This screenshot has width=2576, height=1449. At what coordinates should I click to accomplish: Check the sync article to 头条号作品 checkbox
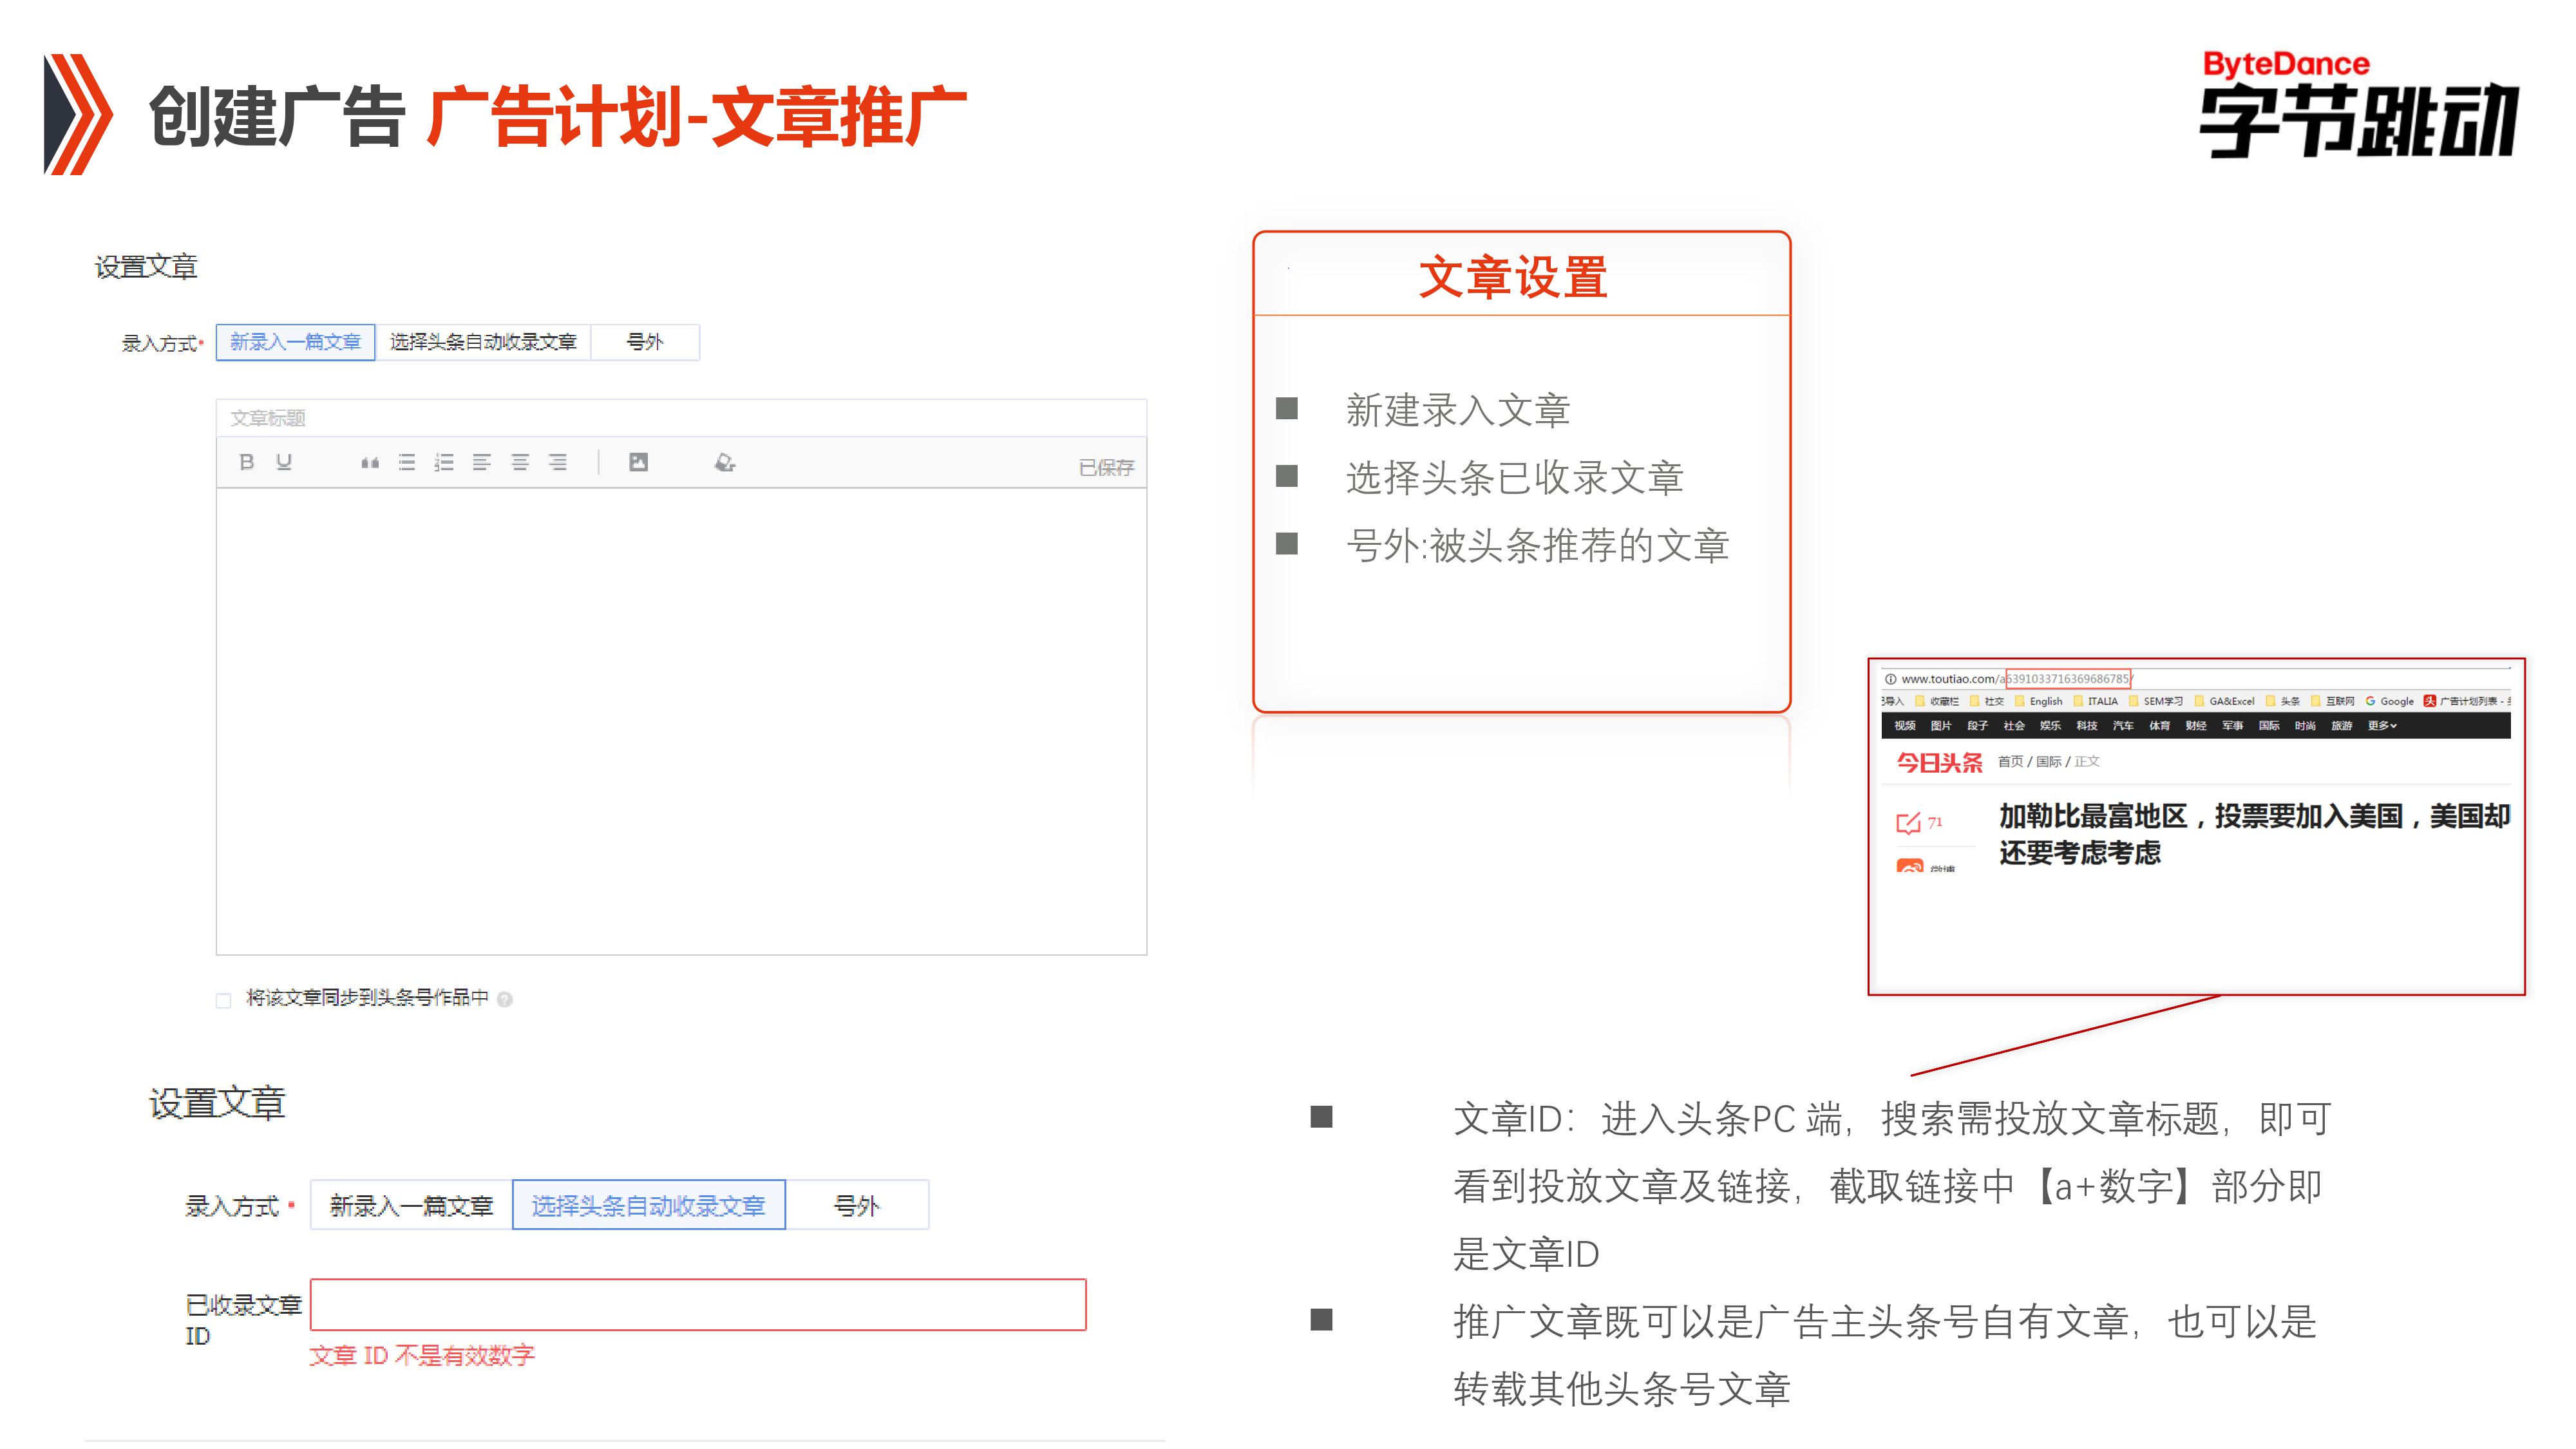tap(224, 1000)
